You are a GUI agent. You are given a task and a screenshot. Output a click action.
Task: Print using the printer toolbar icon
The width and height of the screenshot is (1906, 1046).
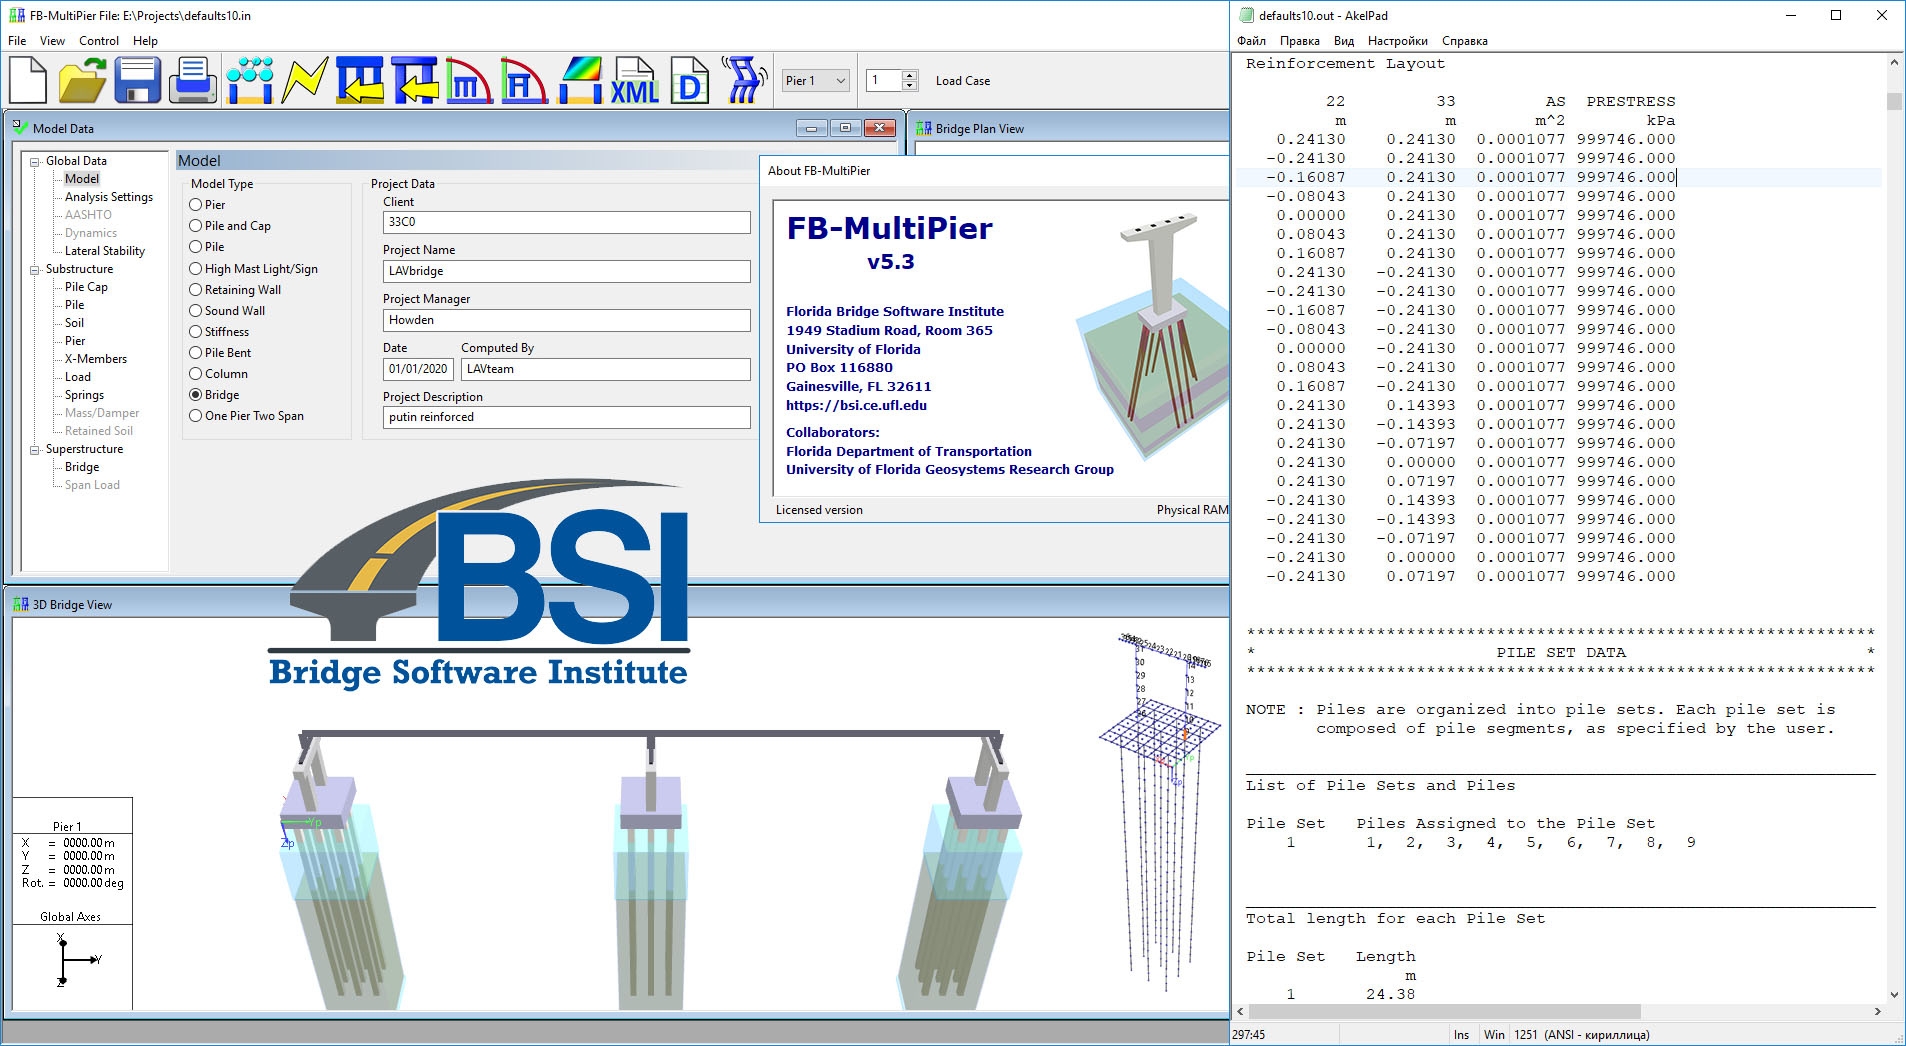pos(192,80)
